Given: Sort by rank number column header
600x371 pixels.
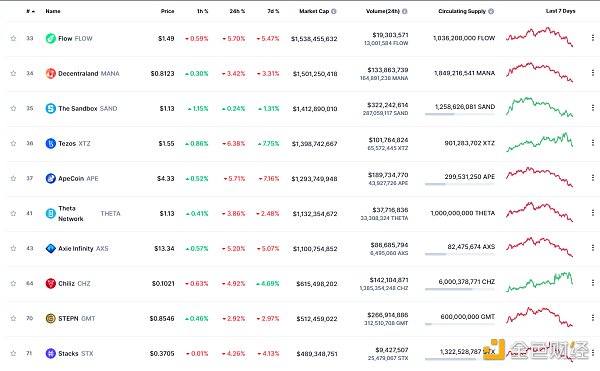Looking at the screenshot, I should (x=30, y=11).
